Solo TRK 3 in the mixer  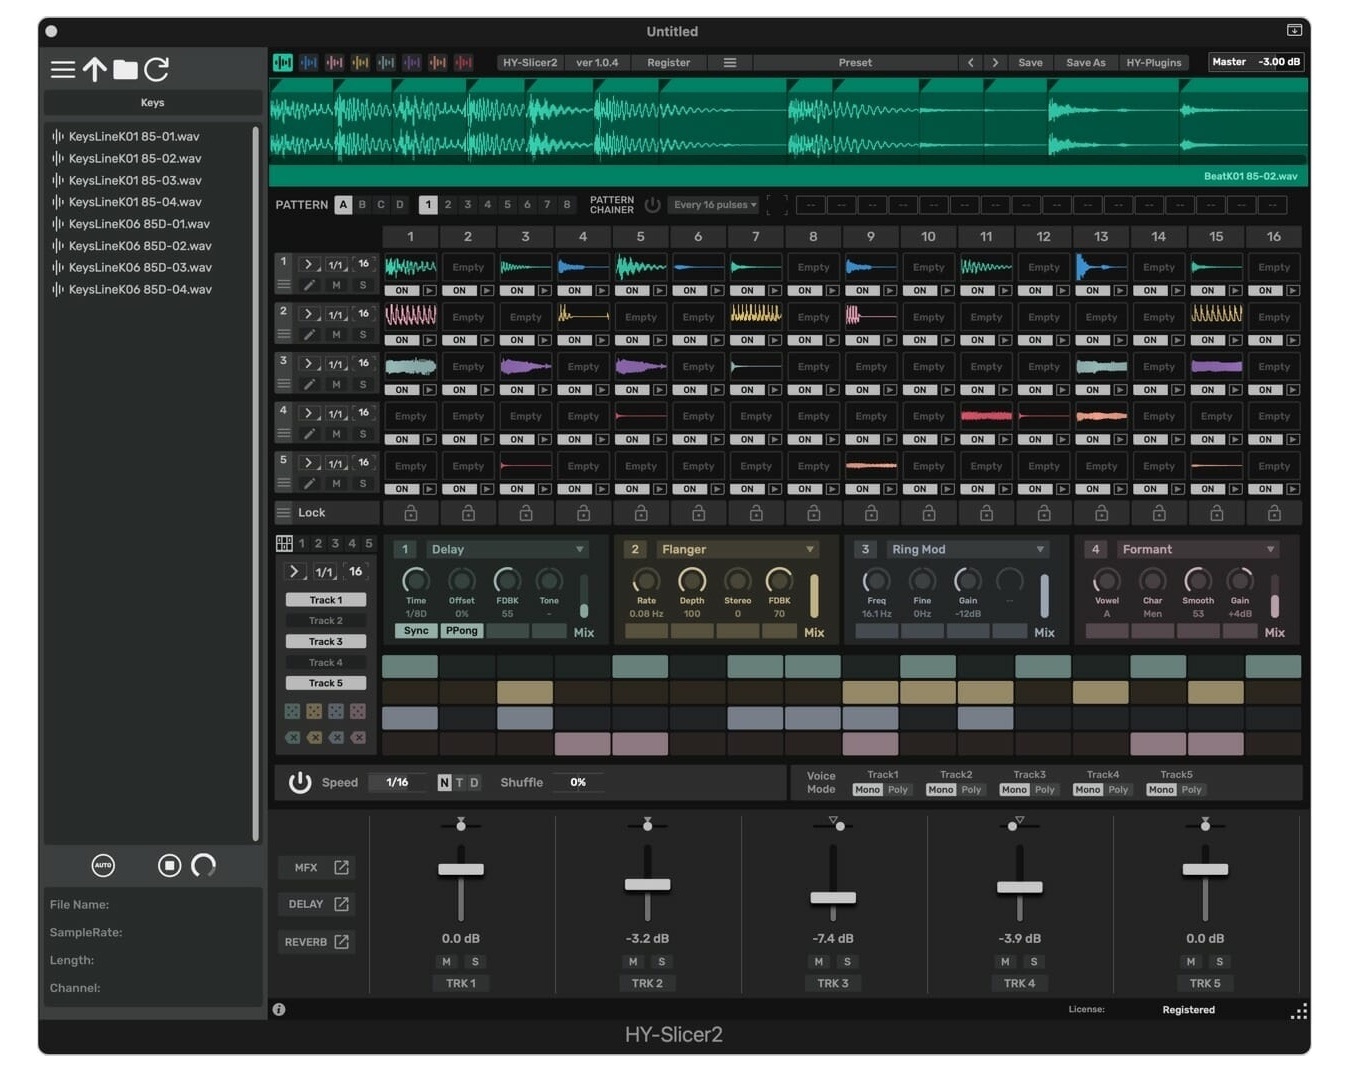847,961
